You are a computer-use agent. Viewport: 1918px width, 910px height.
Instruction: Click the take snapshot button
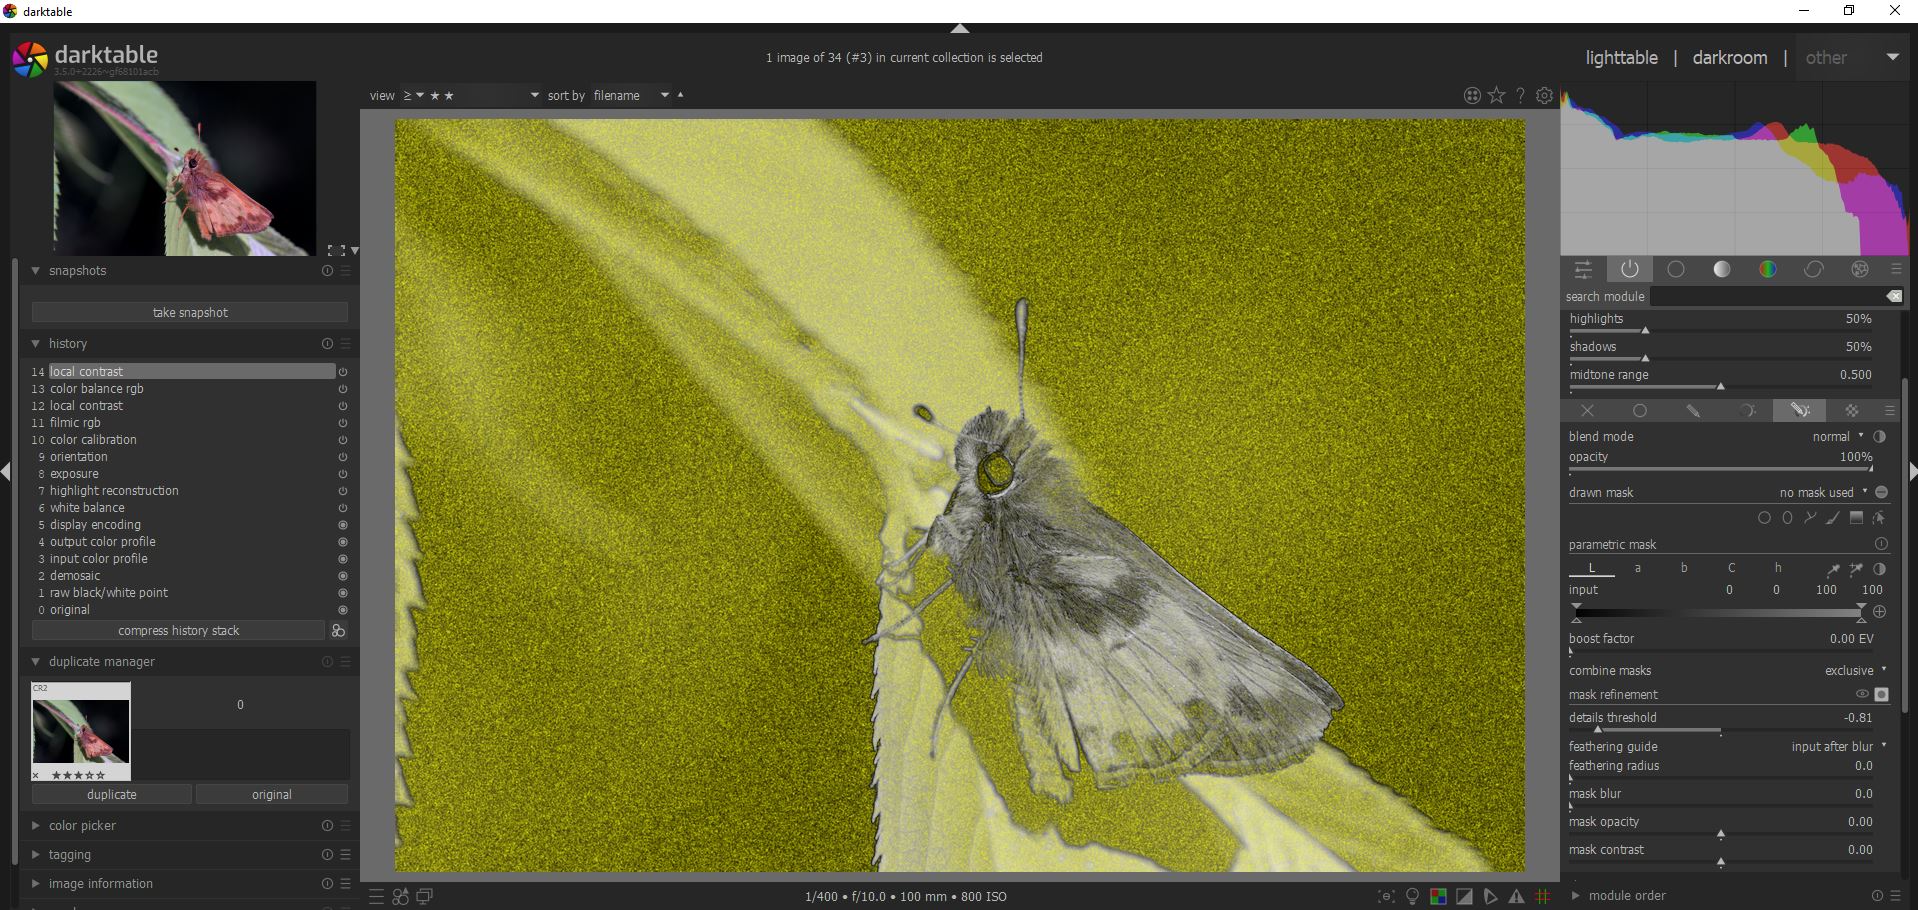(x=189, y=312)
